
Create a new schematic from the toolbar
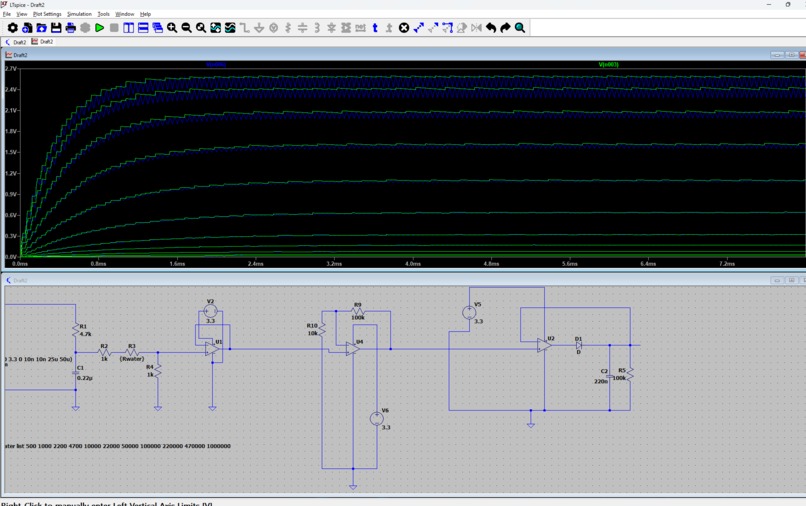pyautogui.click(x=27, y=28)
